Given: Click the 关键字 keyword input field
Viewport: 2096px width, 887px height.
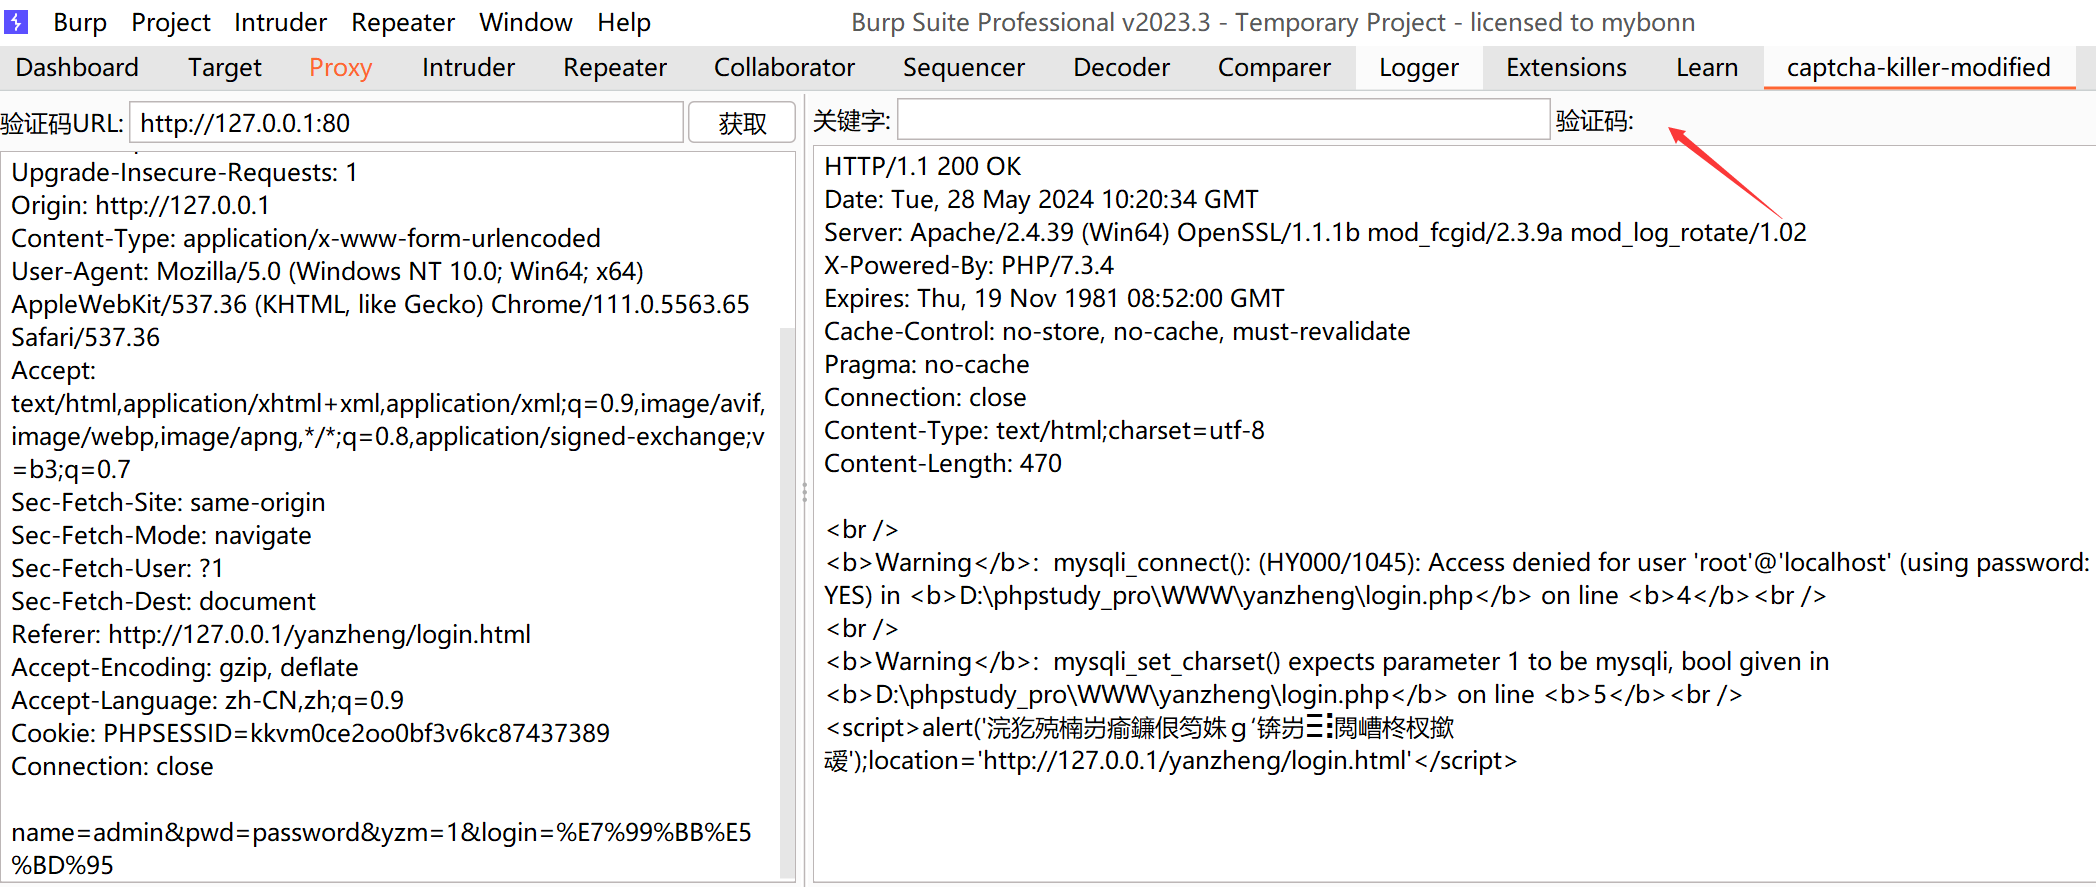Looking at the screenshot, I should (x=1223, y=120).
